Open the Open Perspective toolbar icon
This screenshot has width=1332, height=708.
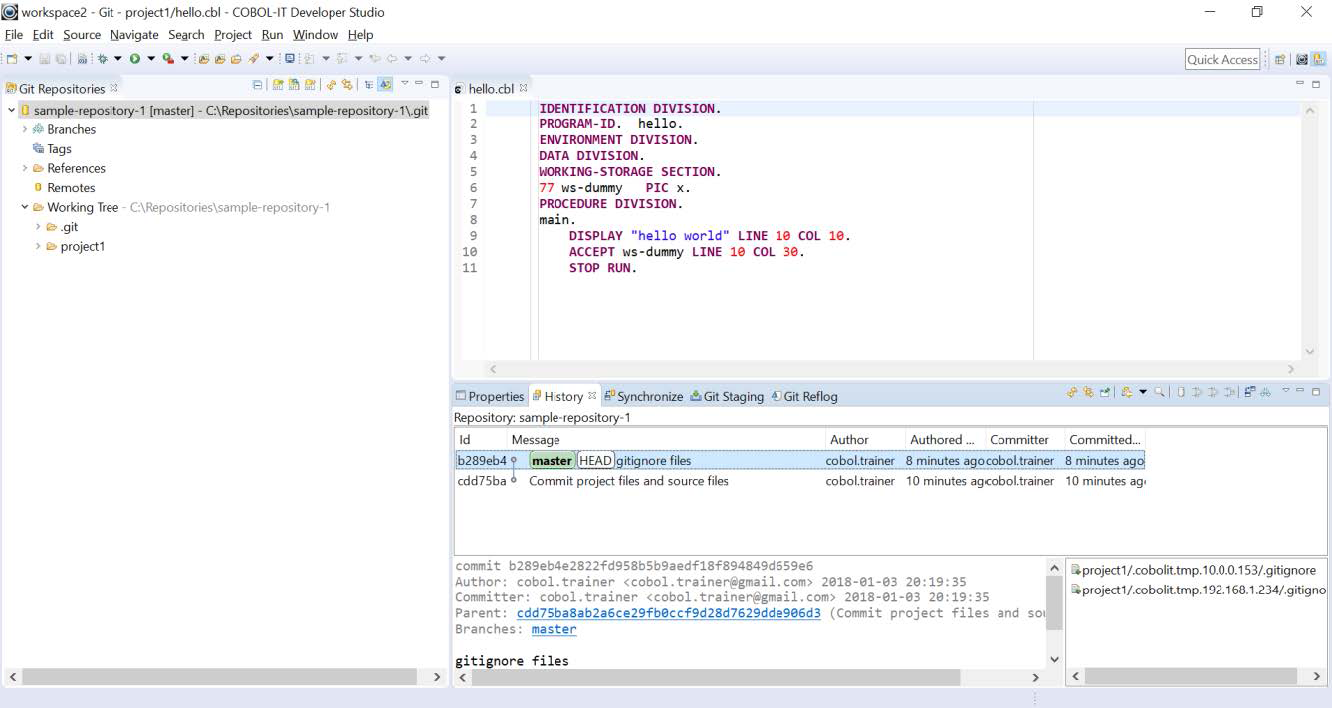click(1280, 60)
